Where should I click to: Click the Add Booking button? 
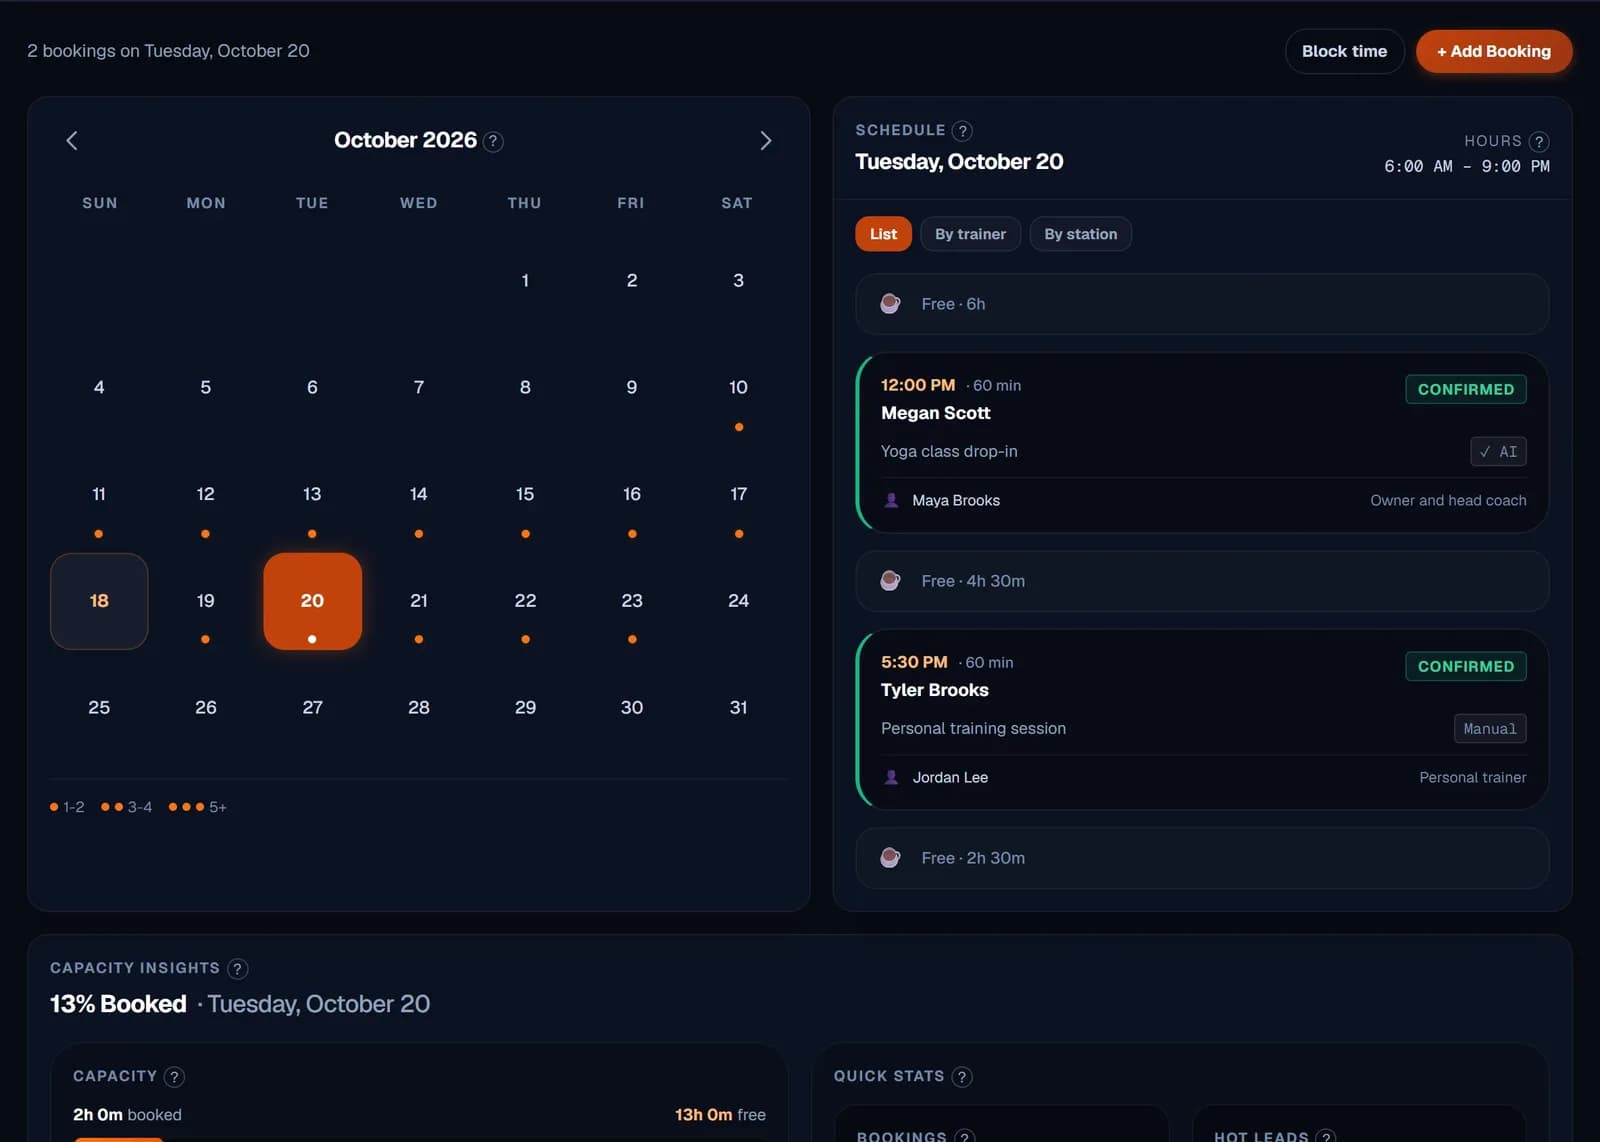1494,51
